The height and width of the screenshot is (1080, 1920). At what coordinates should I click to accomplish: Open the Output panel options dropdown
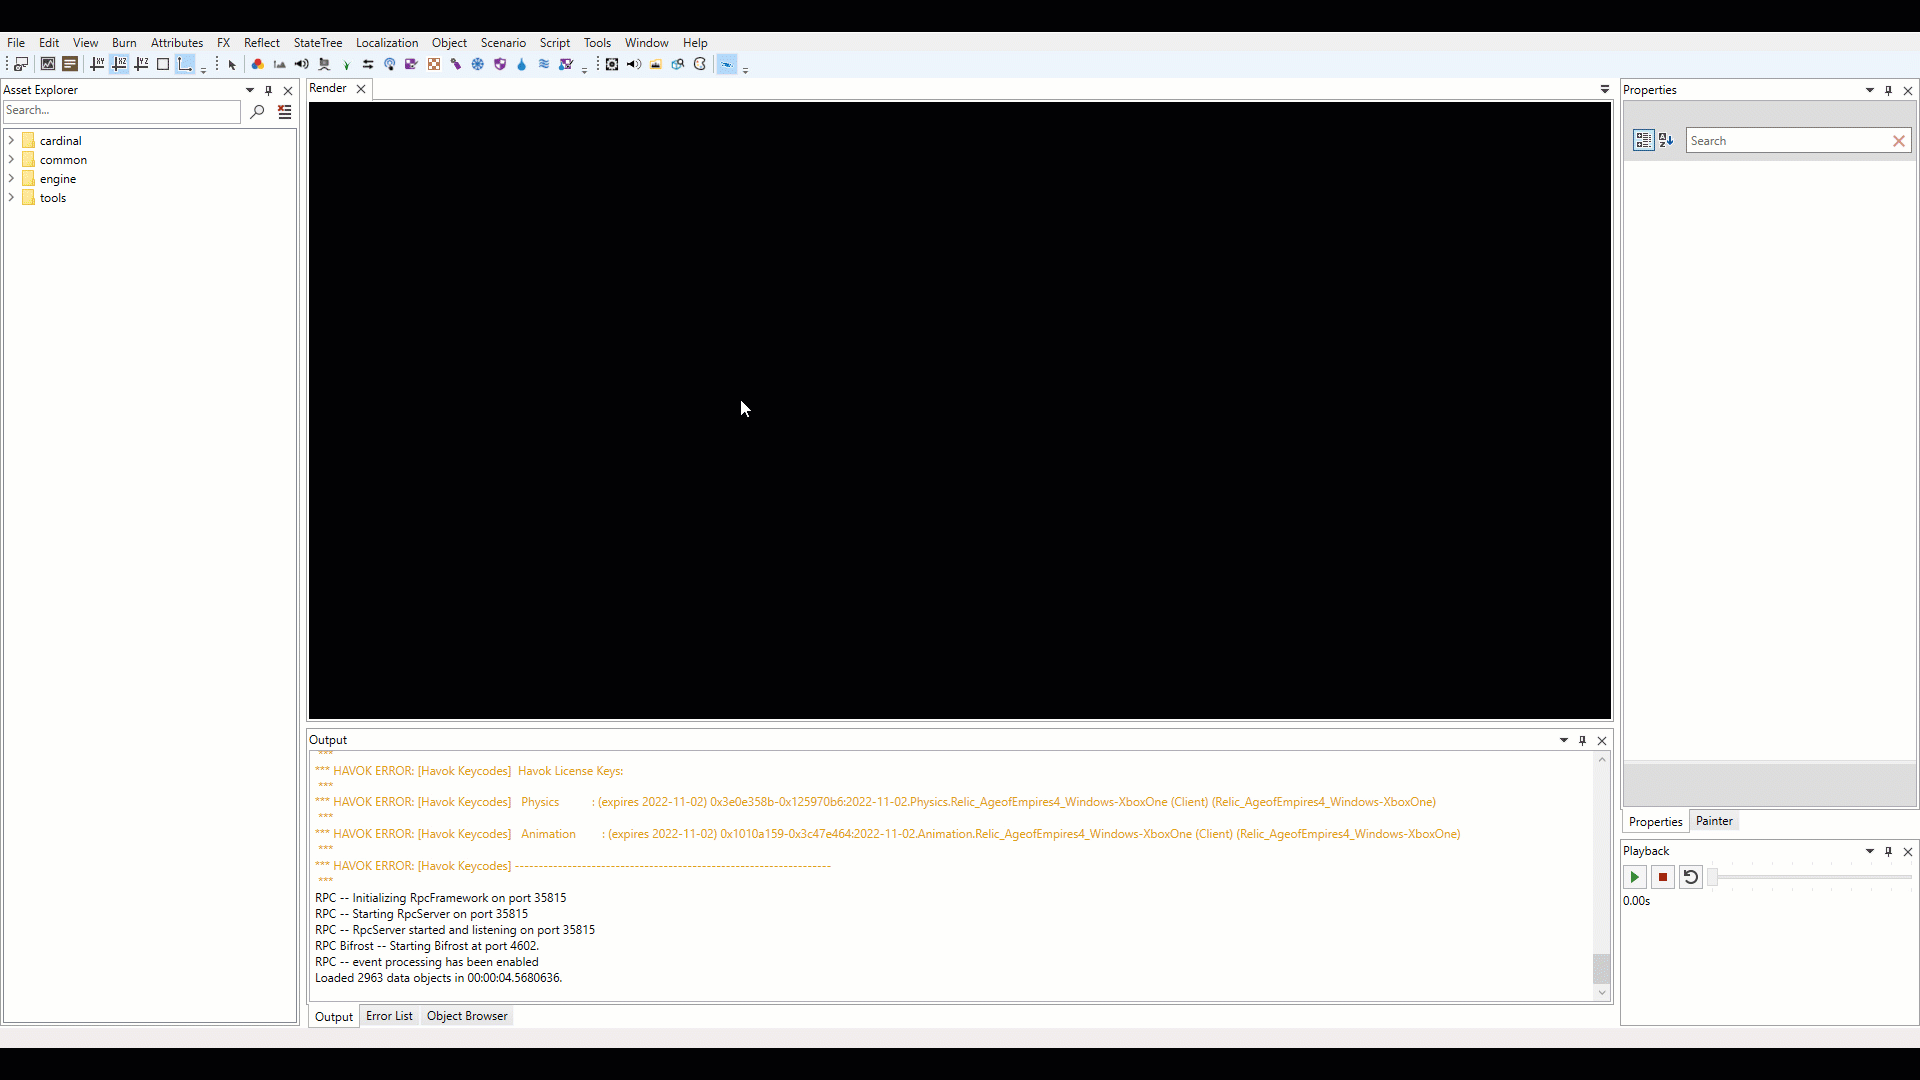click(1564, 740)
